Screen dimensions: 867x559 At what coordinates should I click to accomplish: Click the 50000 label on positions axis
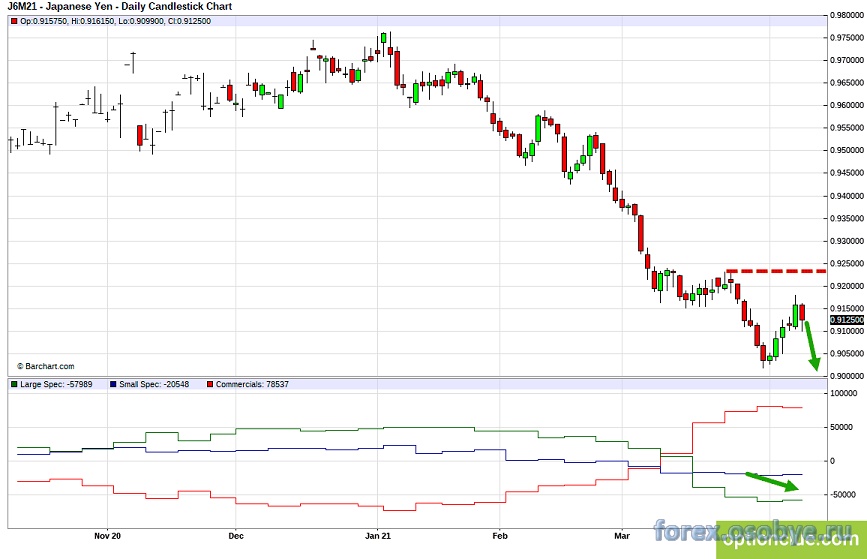pos(842,427)
